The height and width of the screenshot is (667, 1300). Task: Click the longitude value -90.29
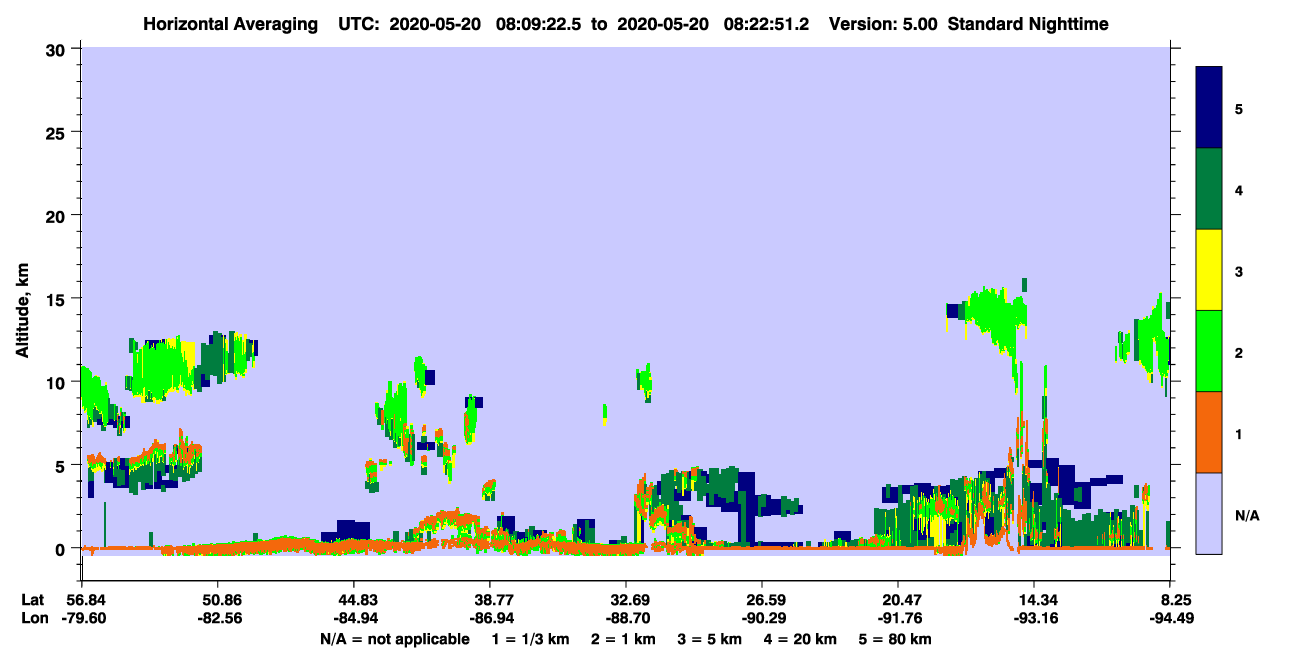click(x=762, y=618)
